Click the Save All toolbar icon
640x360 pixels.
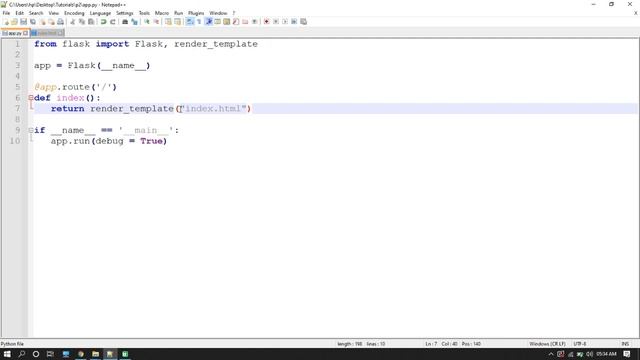[33, 22]
